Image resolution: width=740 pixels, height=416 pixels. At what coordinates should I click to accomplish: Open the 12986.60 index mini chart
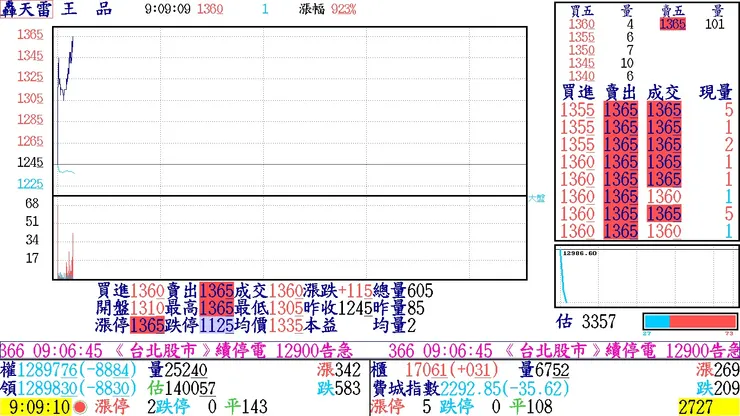click(646, 276)
